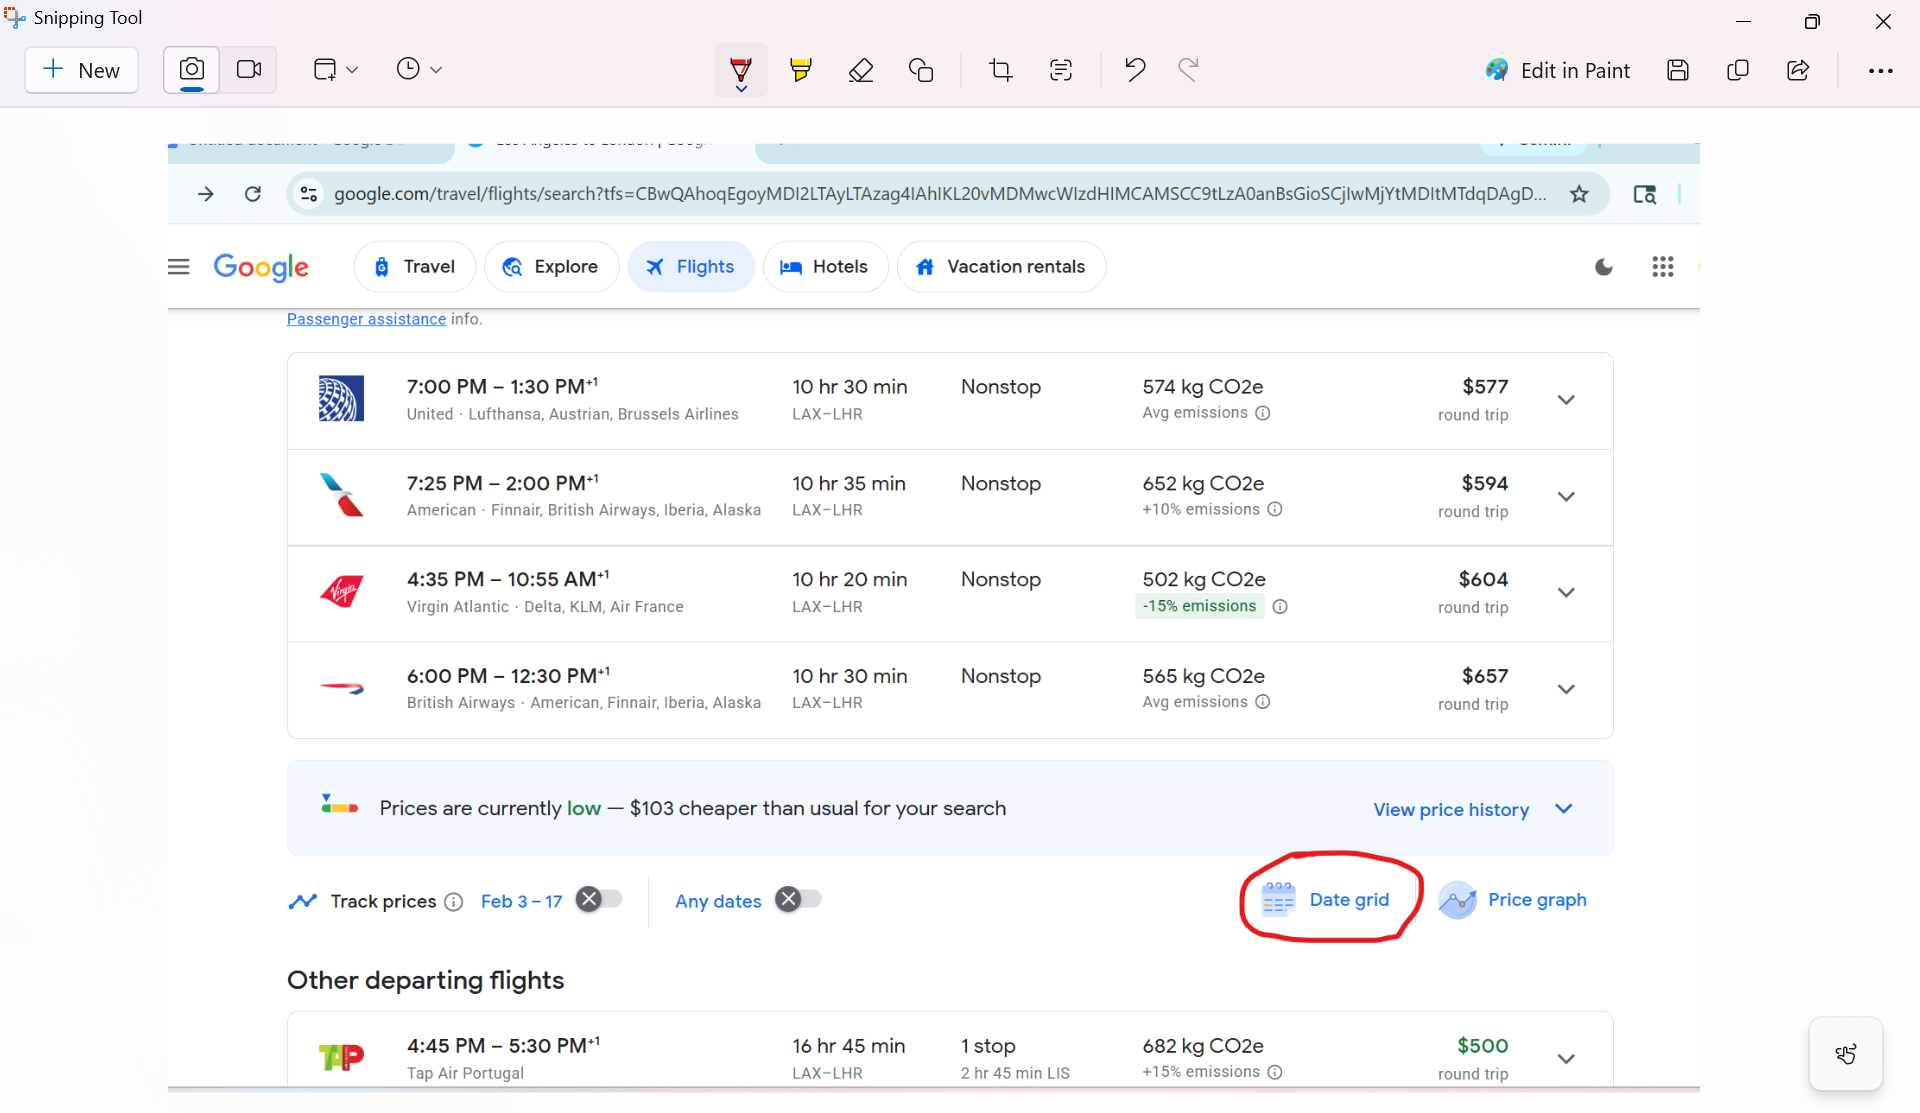The height and width of the screenshot is (1113, 1920).
Task: Open the Hotels tab
Action: click(825, 267)
